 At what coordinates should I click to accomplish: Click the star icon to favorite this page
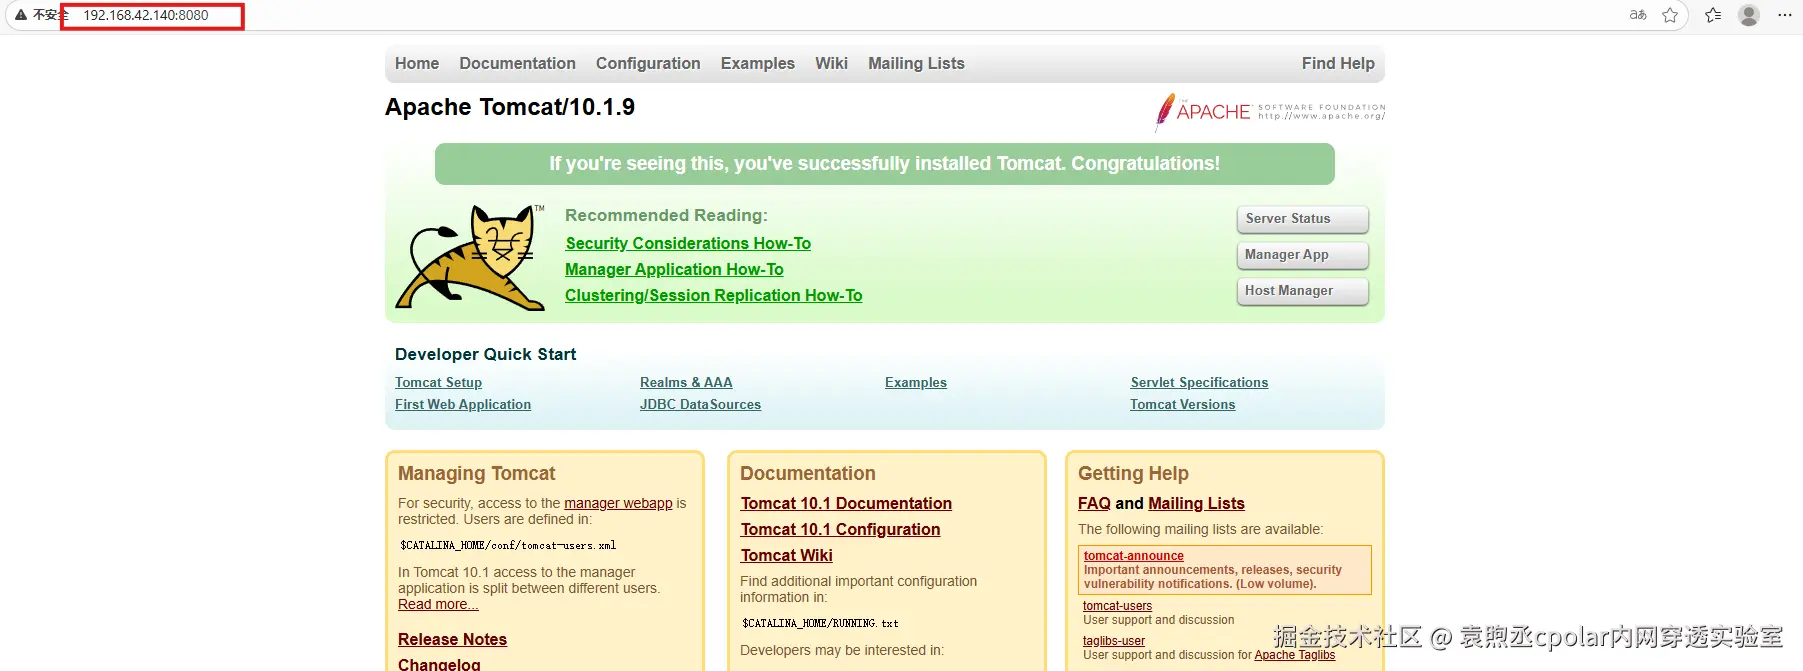[1670, 15]
